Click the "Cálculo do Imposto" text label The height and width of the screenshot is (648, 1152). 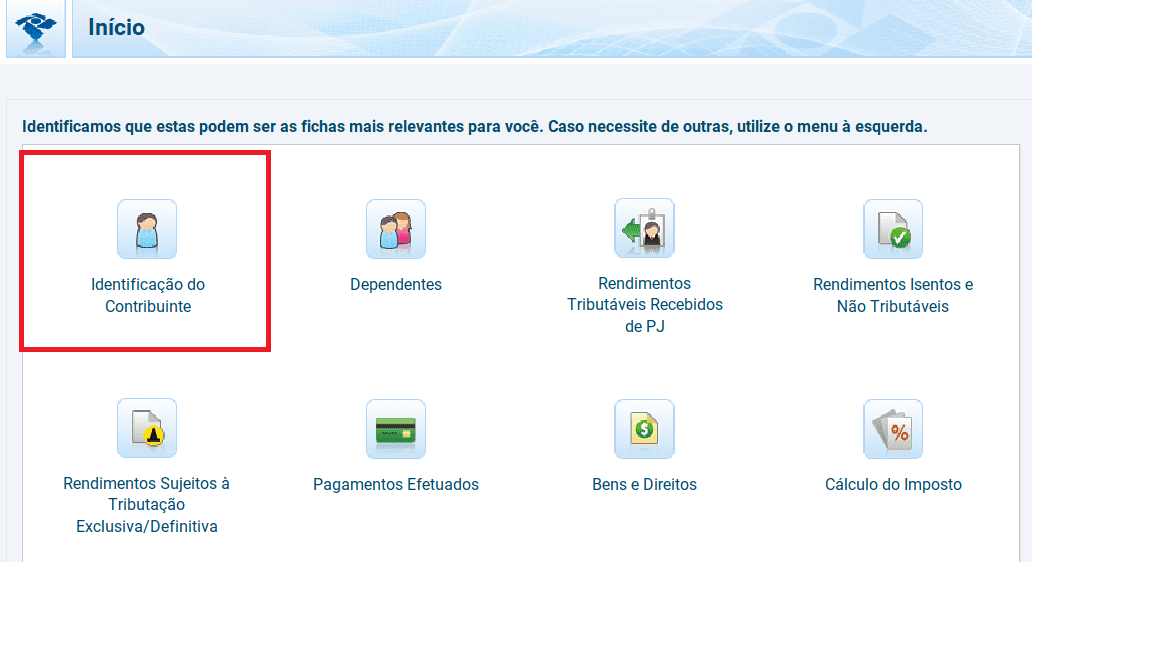point(893,485)
